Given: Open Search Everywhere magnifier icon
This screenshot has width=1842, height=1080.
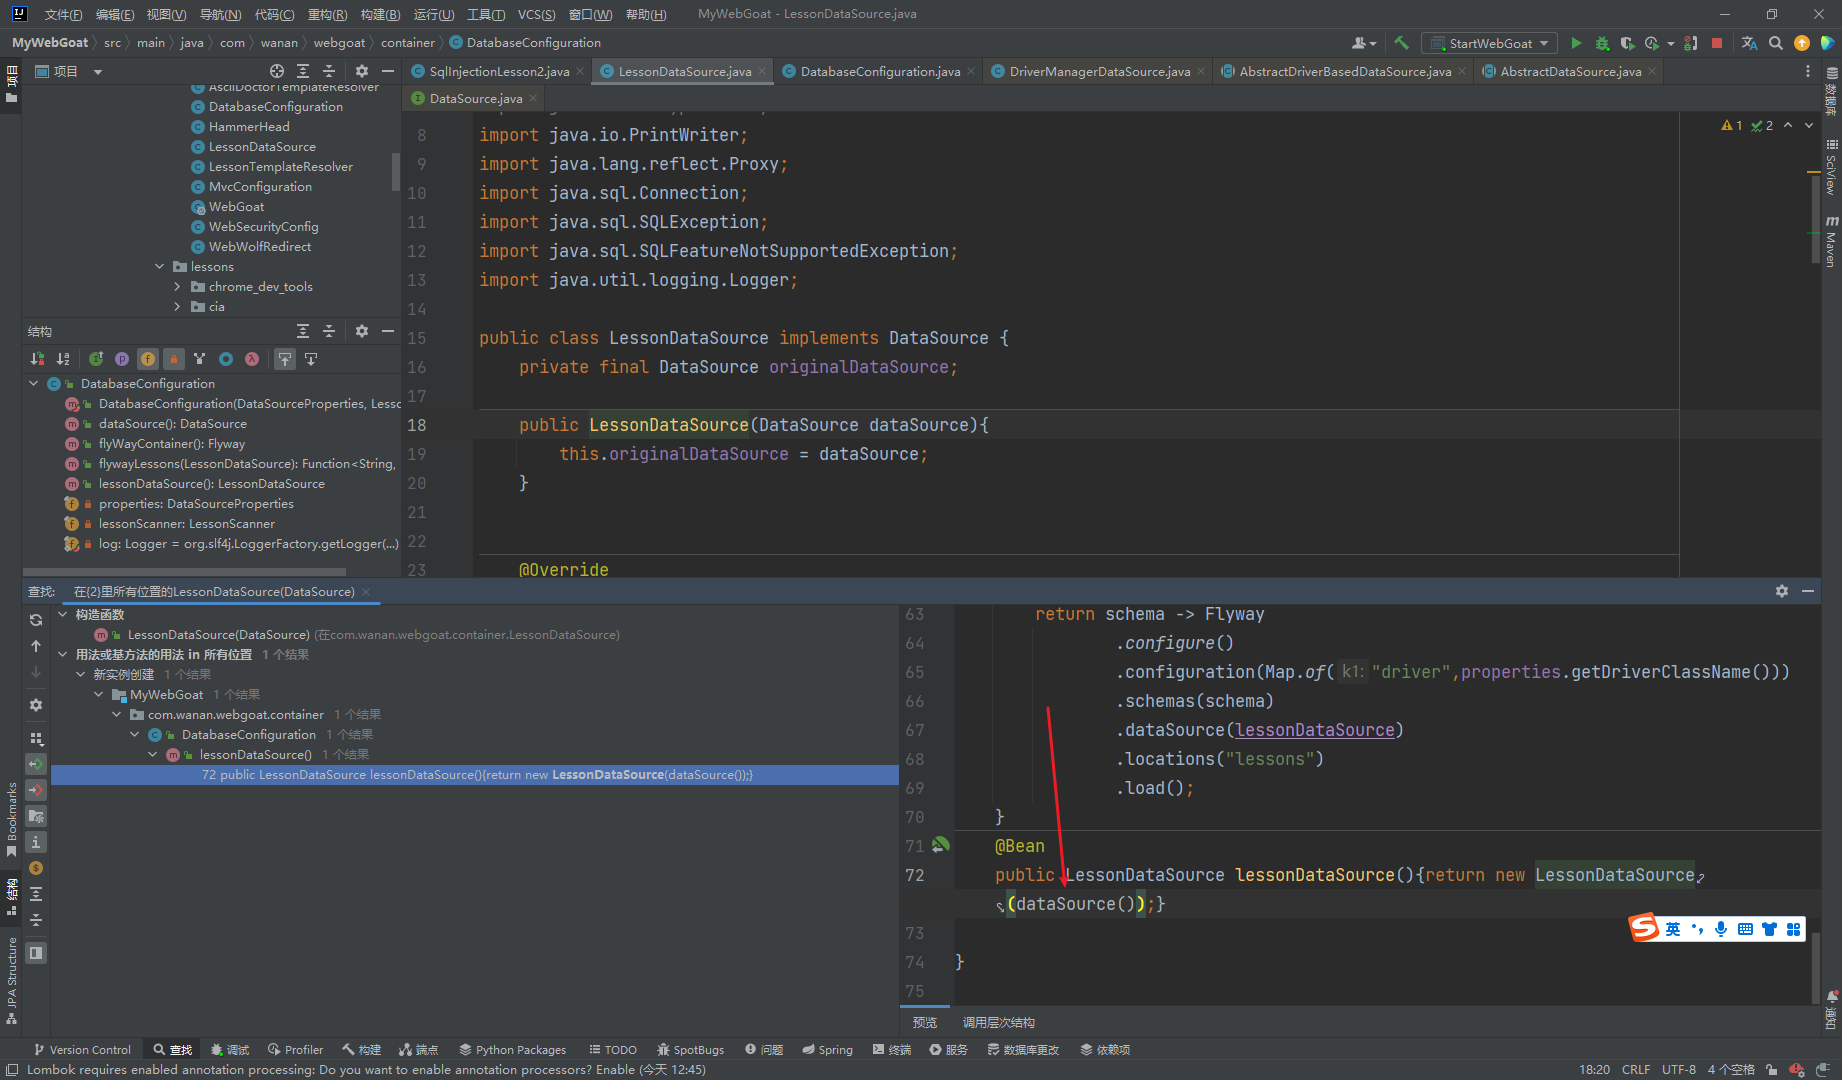Looking at the screenshot, I should point(1775,43).
